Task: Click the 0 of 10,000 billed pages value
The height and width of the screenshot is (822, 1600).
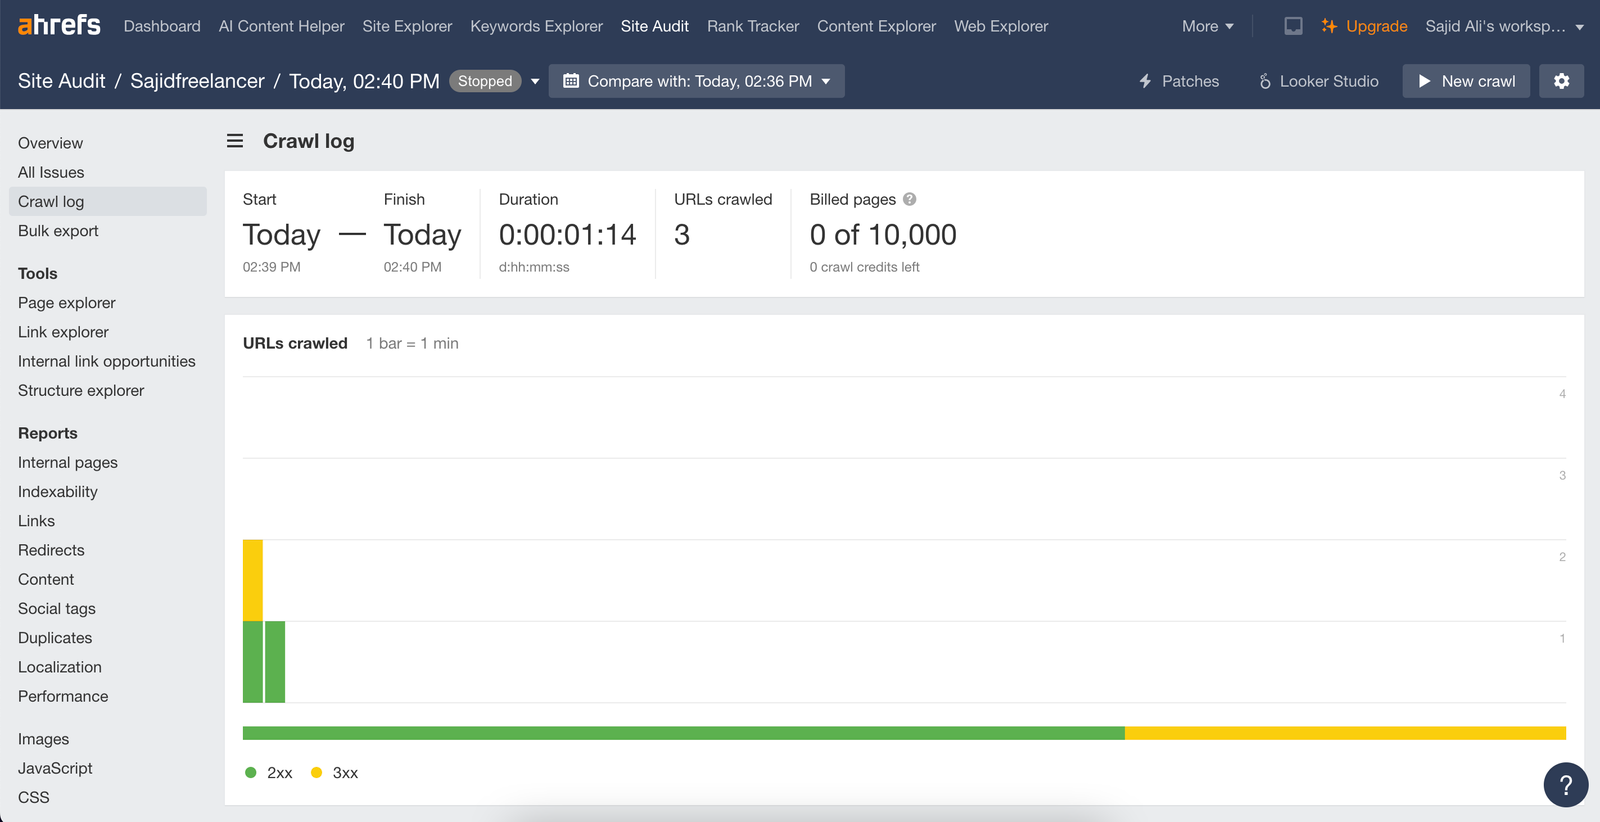Action: 883,234
